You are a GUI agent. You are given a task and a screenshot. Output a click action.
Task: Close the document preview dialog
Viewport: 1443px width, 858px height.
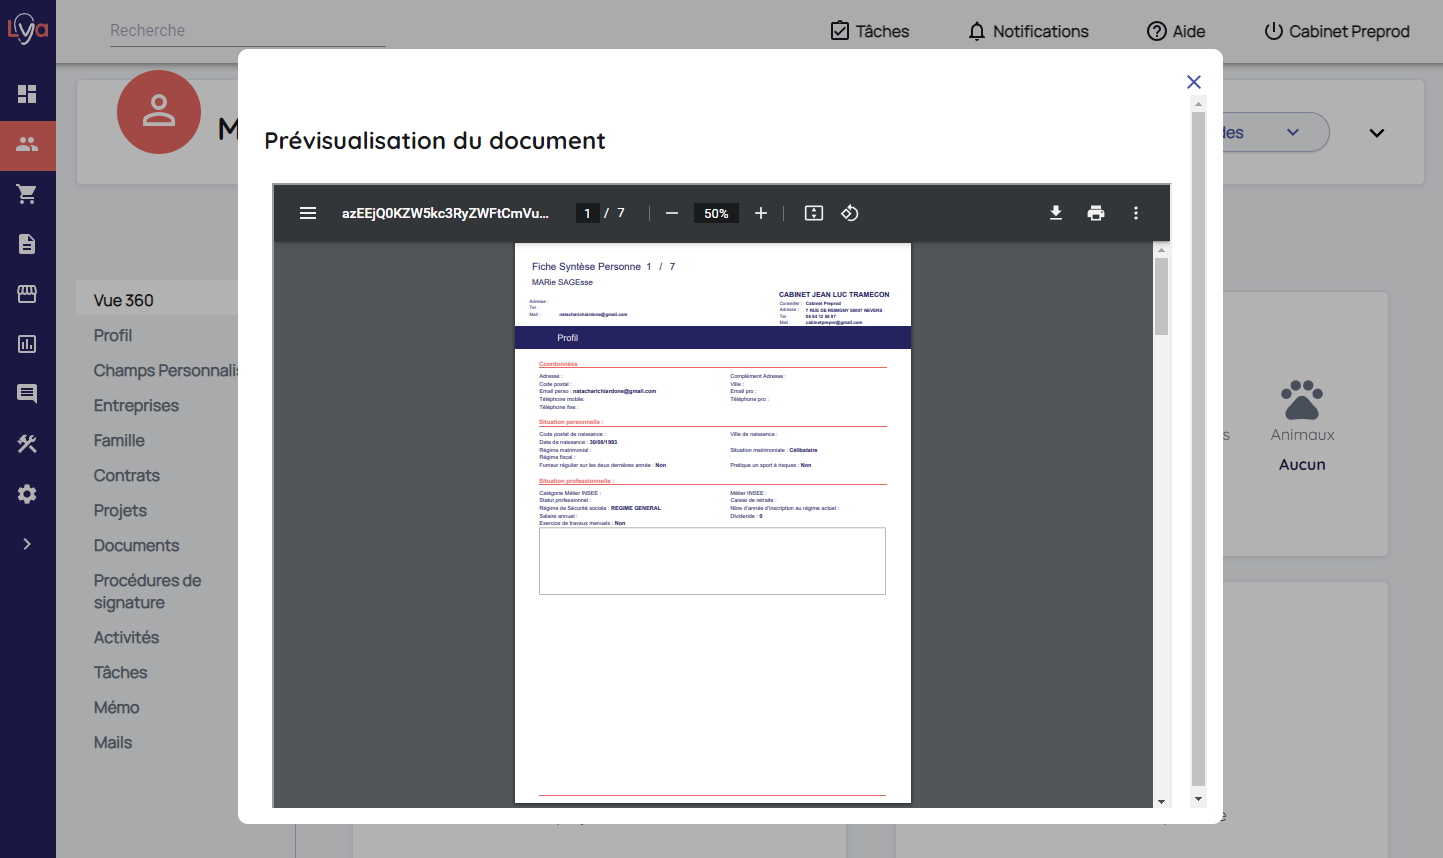click(x=1193, y=82)
